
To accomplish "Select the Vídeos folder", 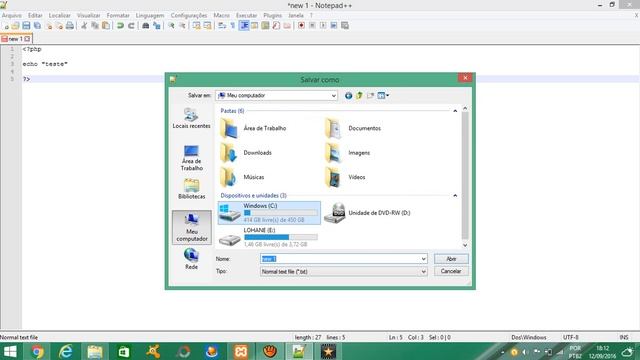I will pyautogui.click(x=345, y=177).
